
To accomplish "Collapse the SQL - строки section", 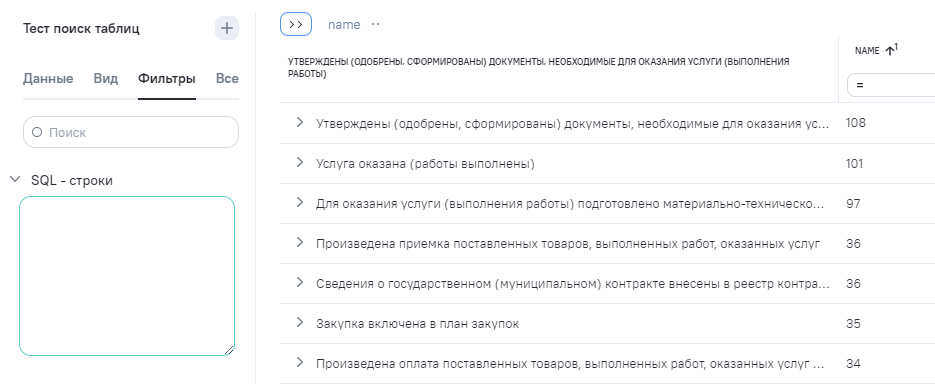I will 16,179.
